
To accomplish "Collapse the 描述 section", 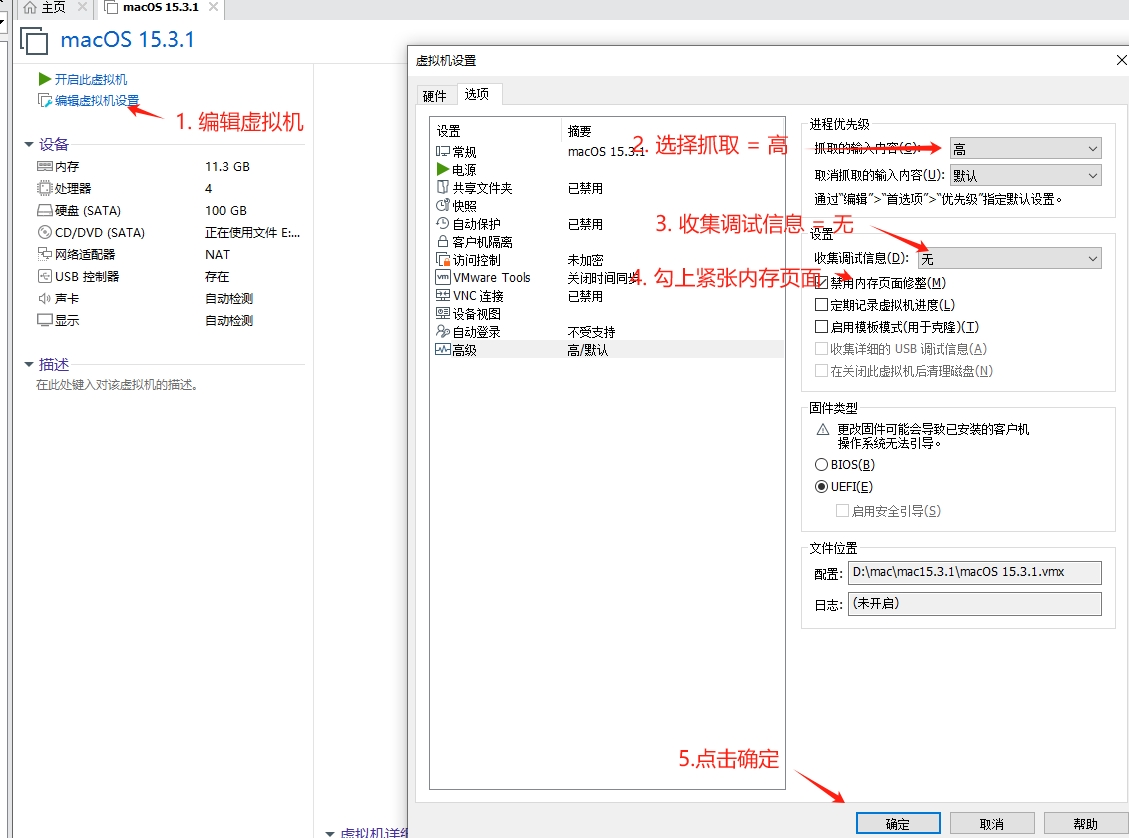I will (x=29, y=364).
